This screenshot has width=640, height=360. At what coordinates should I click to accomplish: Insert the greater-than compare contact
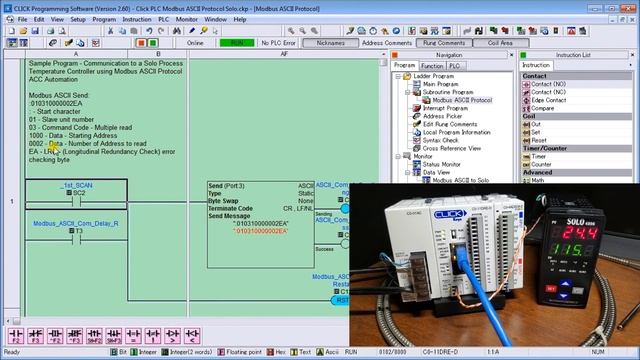[173, 336]
